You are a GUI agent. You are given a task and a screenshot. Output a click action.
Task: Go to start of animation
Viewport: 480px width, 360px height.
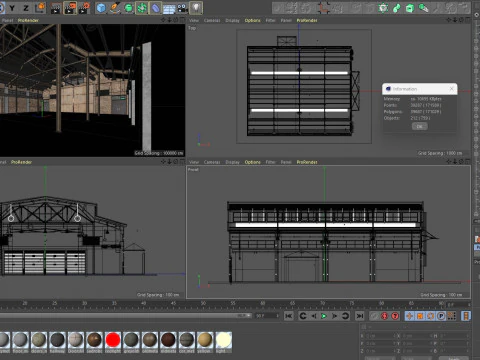pos(289,316)
